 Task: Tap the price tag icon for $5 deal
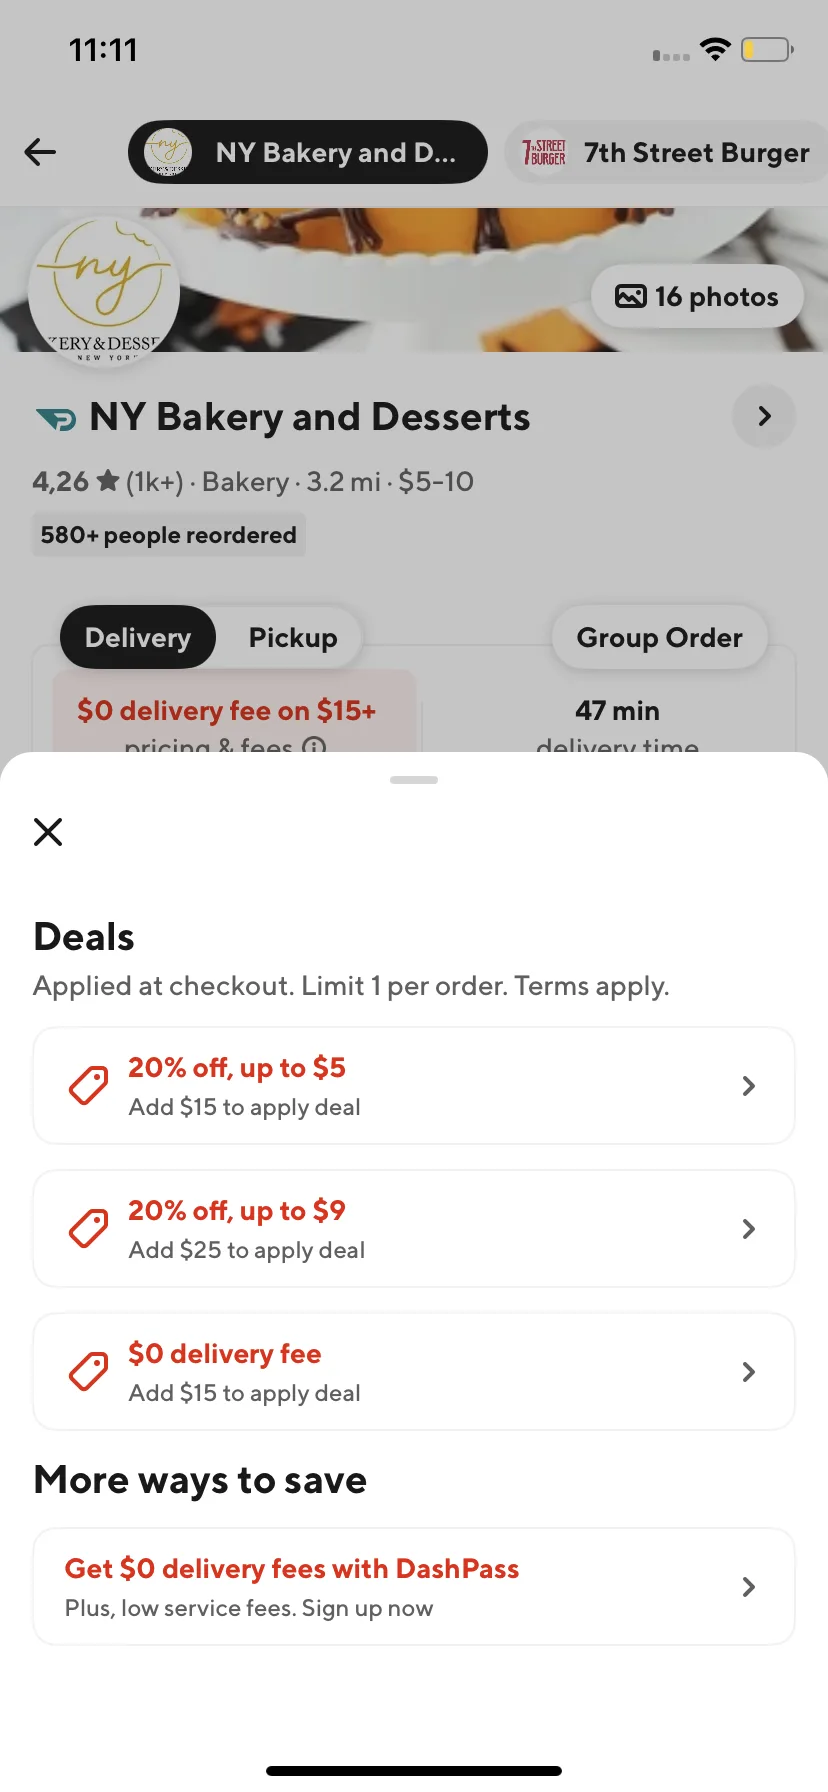point(88,1086)
